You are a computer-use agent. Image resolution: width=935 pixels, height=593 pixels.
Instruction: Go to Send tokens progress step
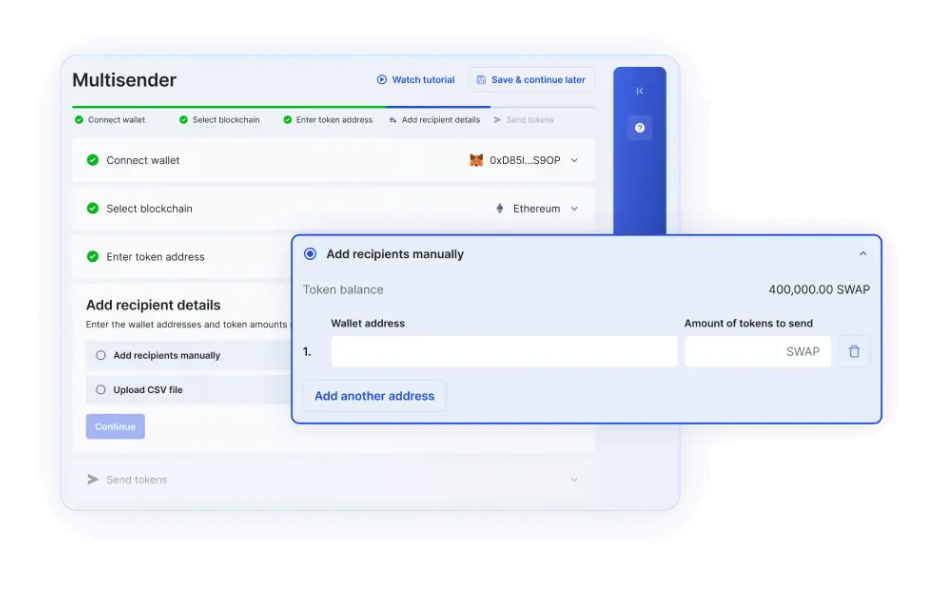(x=524, y=120)
